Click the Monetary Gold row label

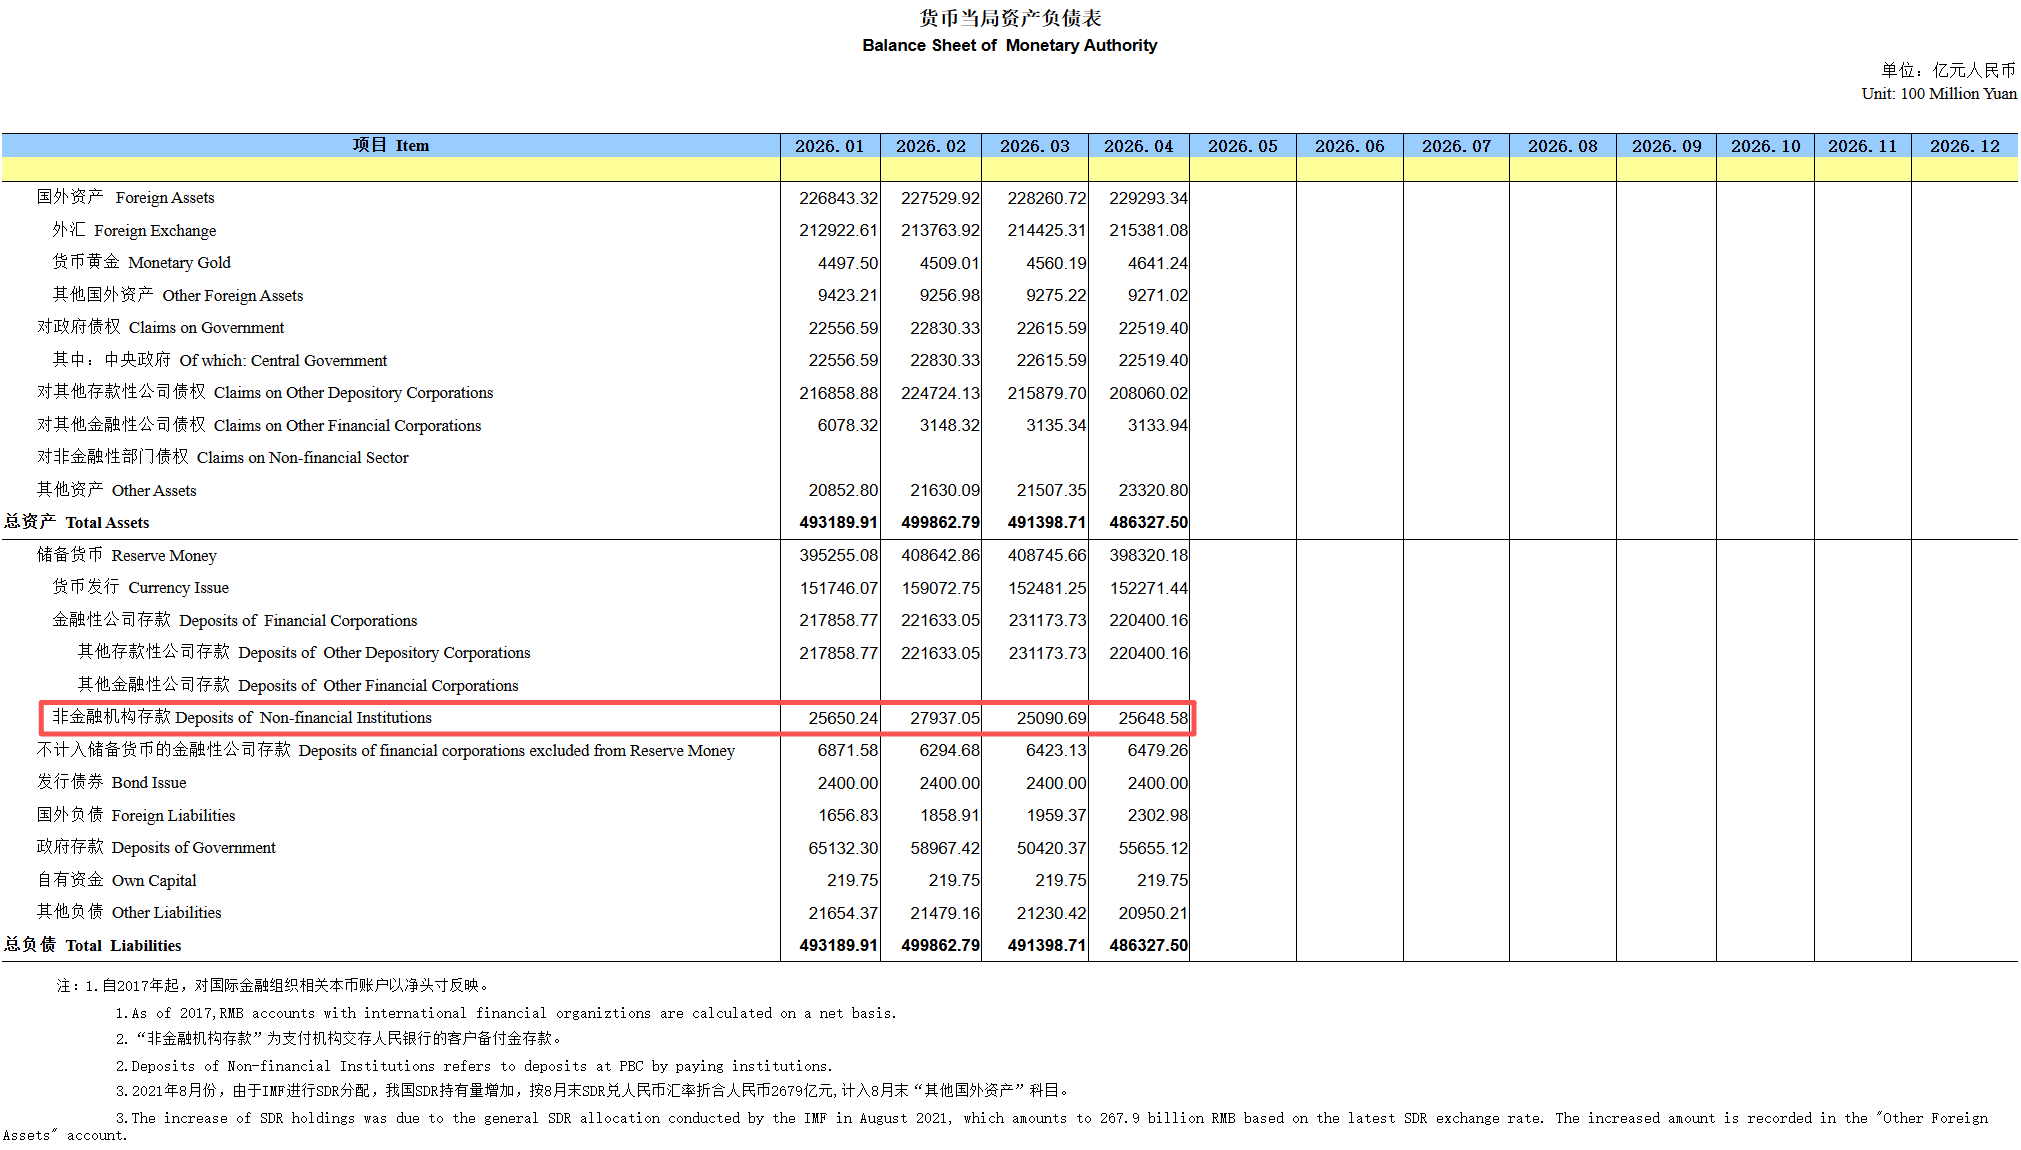pos(141,263)
